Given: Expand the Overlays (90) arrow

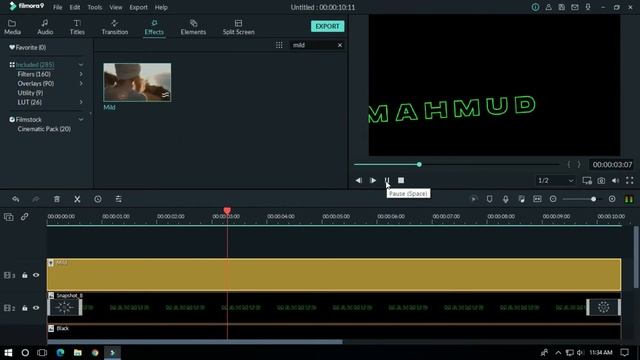Looking at the screenshot, I should pyautogui.click(x=81, y=83).
